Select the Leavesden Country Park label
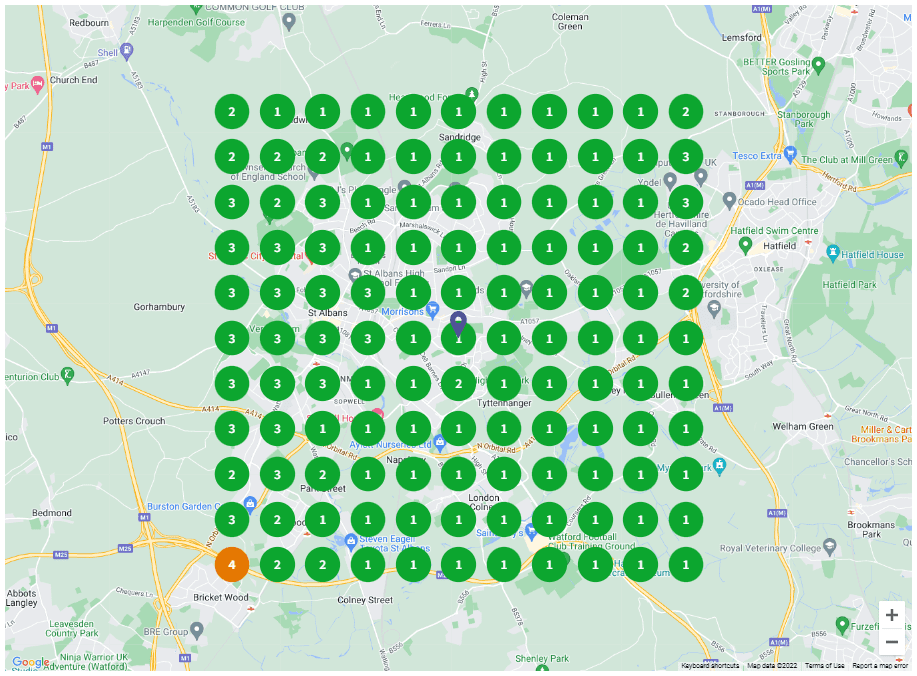The width and height of the screenshot is (917, 676). tap(72, 629)
